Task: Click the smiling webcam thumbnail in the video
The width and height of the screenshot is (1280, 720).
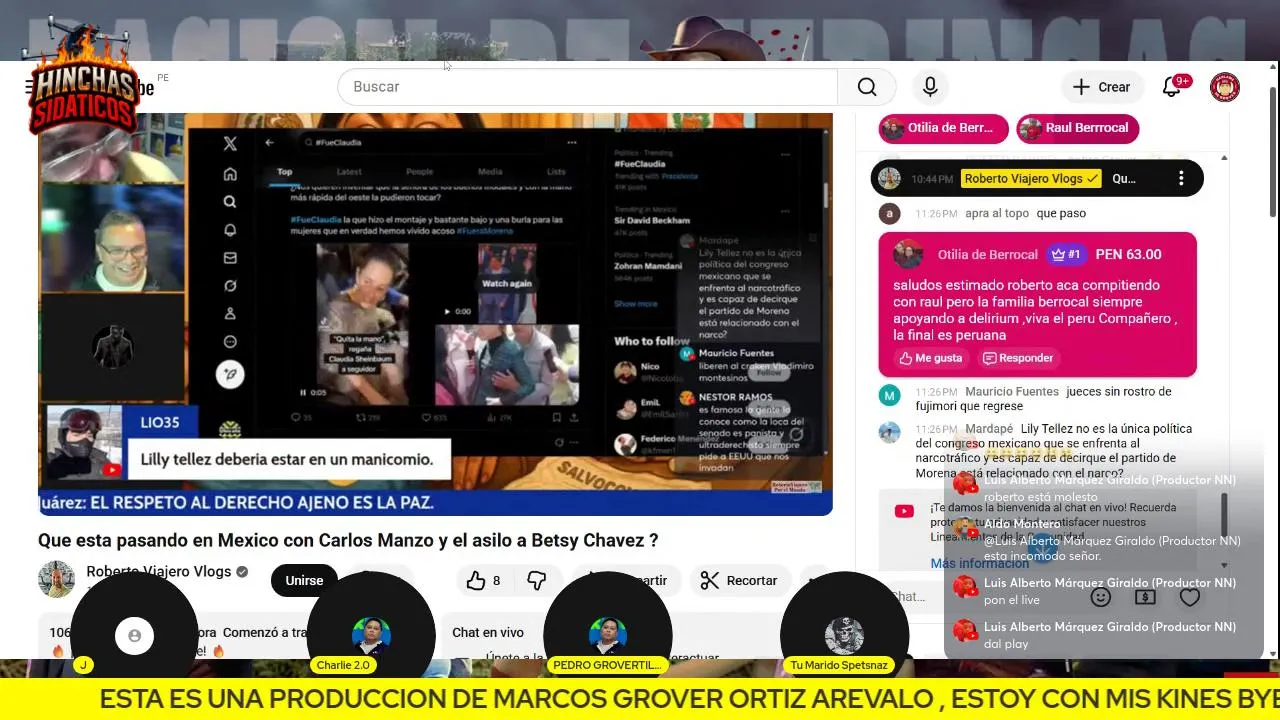Action: coord(112,236)
